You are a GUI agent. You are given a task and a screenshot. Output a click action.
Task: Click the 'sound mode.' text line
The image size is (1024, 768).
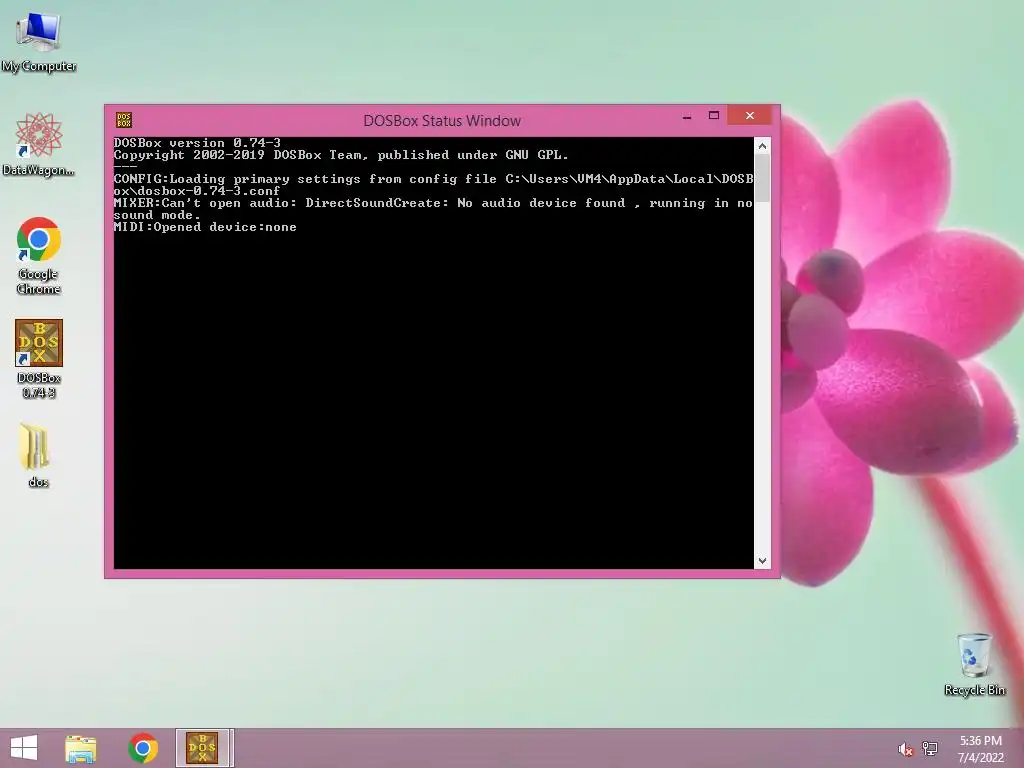(x=157, y=216)
